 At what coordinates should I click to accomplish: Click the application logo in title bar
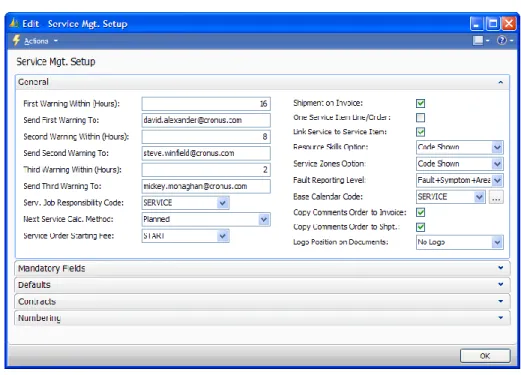(14, 23)
